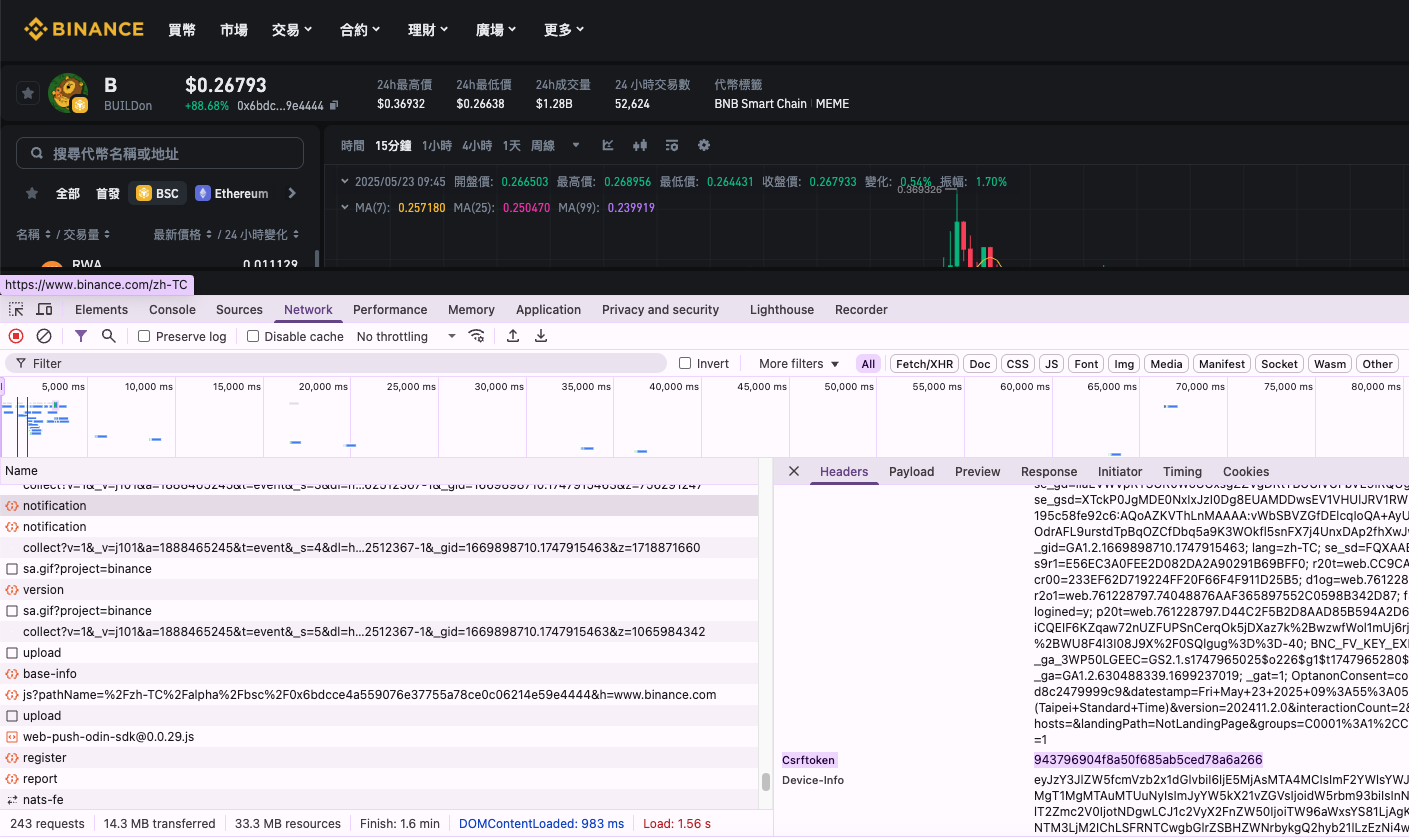Open the Timing tab

(x=1182, y=471)
